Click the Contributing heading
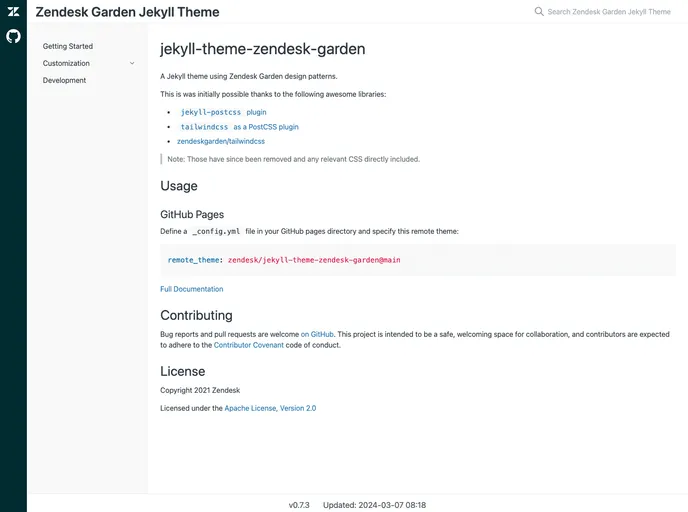Viewport: 688px width, 512px height. tap(197, 315)
